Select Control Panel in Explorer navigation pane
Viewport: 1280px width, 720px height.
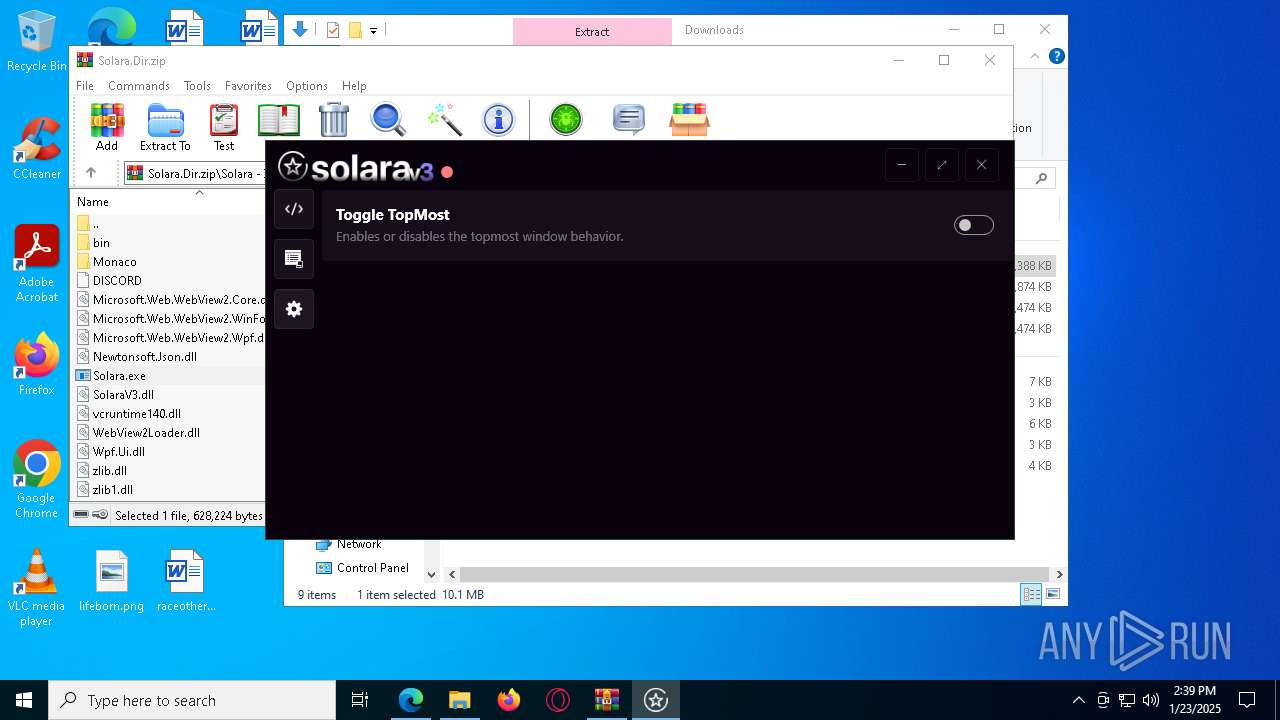pyautogui.click(x=372, y=568)
